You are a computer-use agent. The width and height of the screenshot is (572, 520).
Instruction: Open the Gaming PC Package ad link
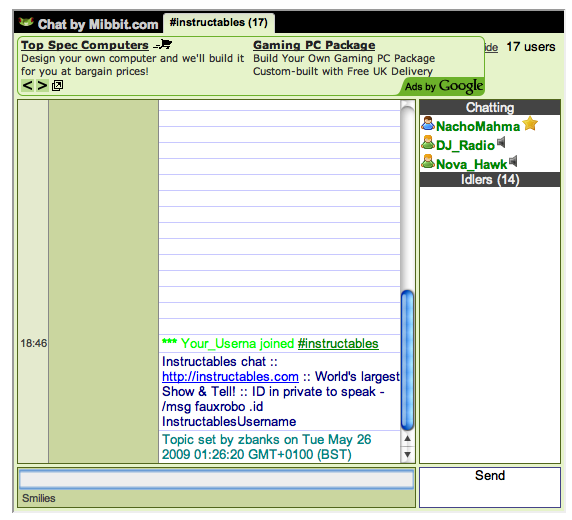point(314,45)
